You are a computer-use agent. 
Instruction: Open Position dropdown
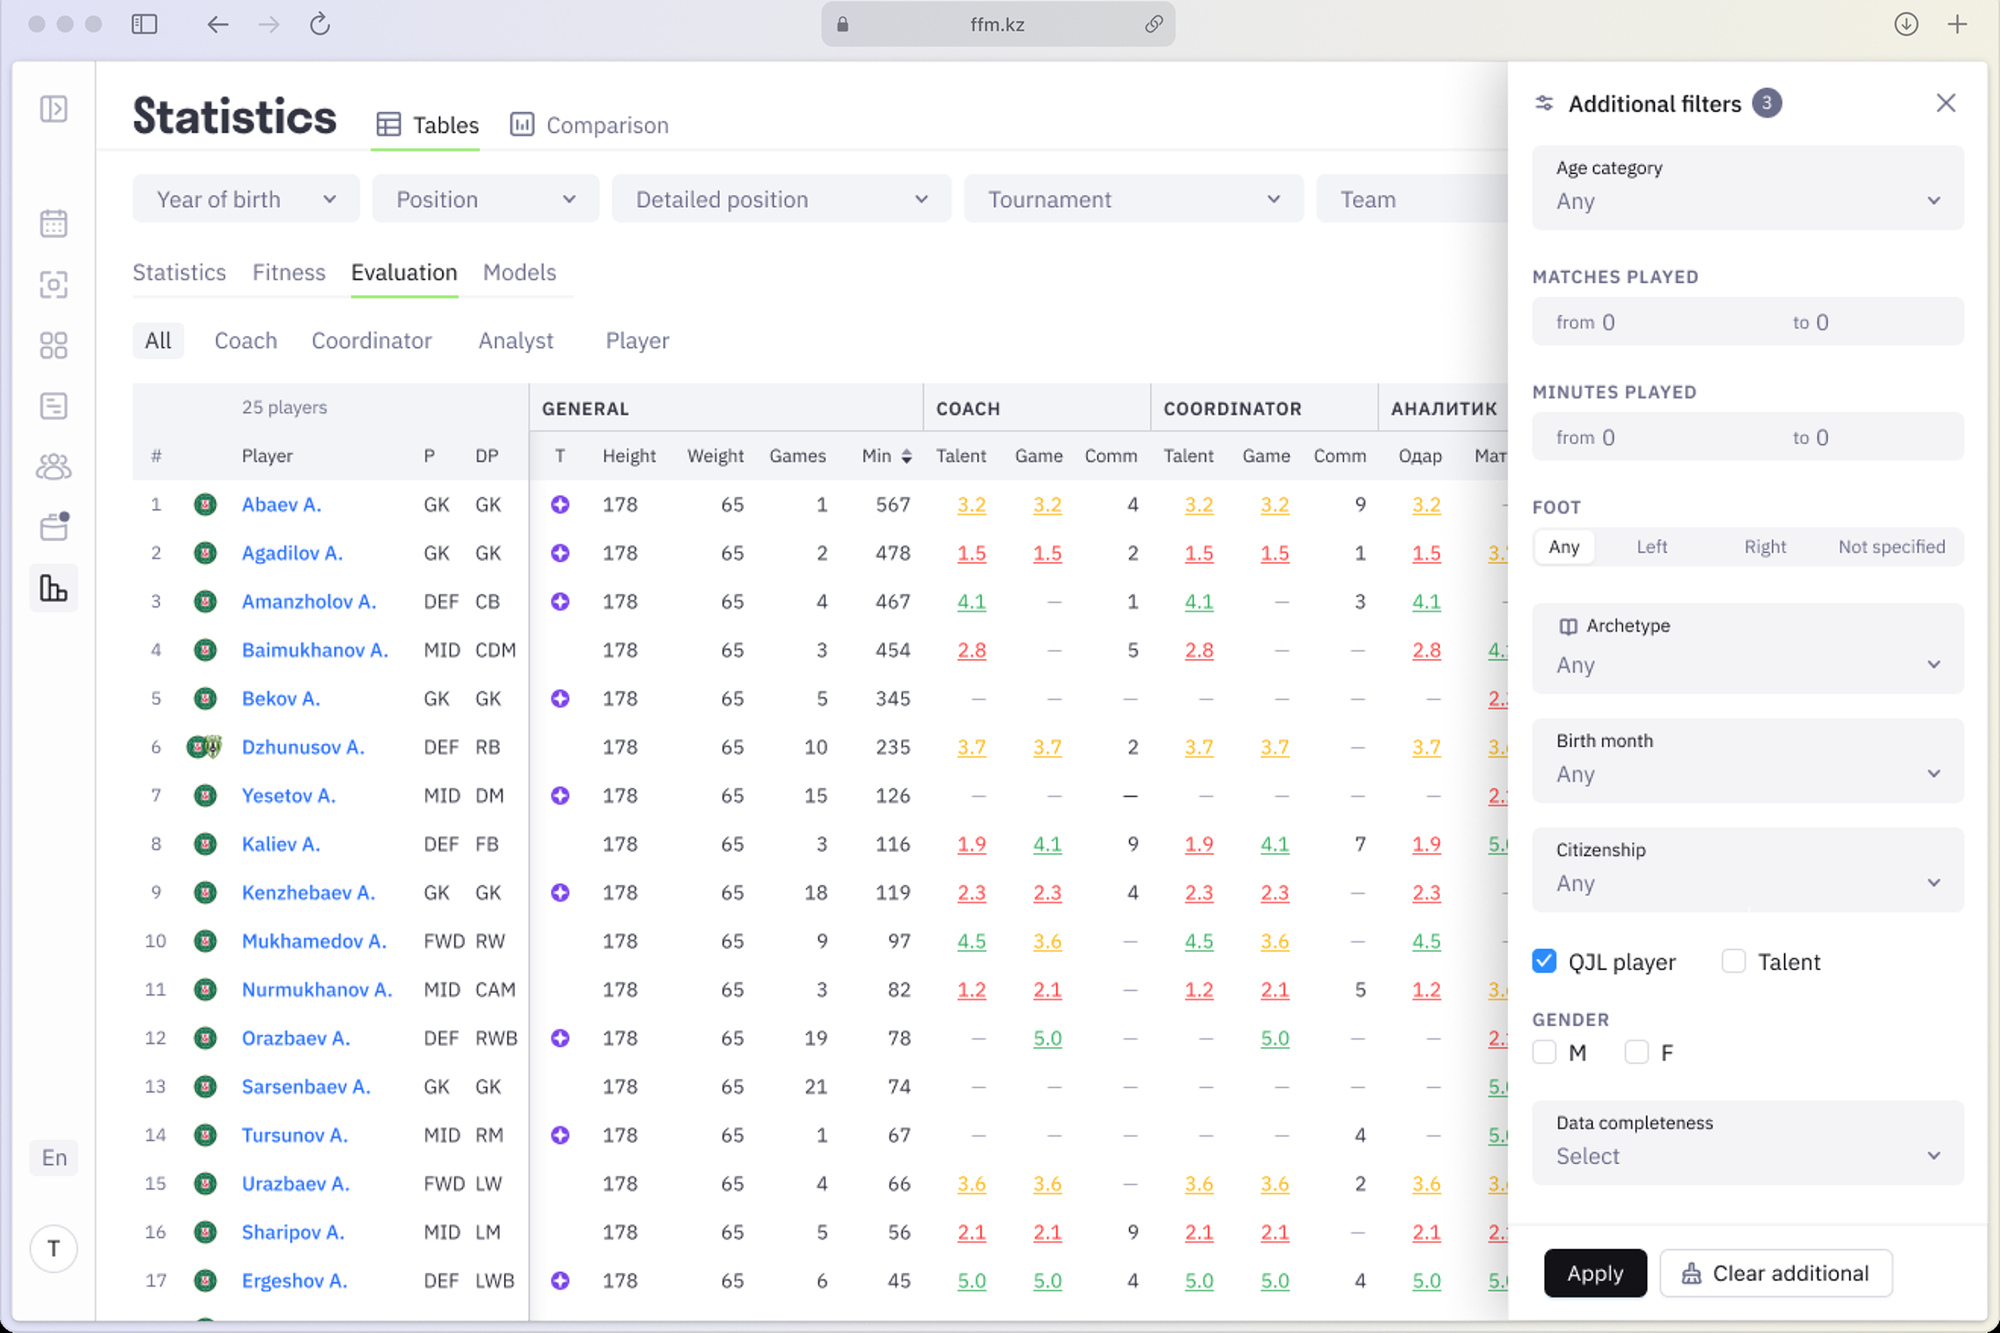point(486,199)
